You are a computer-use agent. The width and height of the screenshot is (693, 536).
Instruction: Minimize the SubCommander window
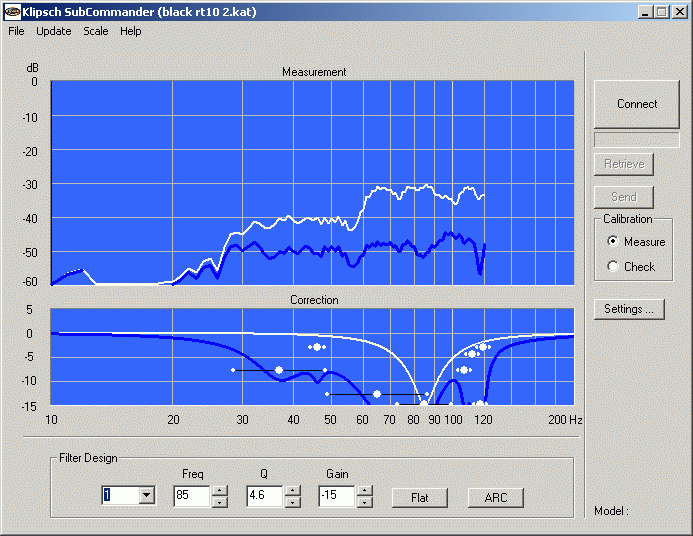coord(645,12)
